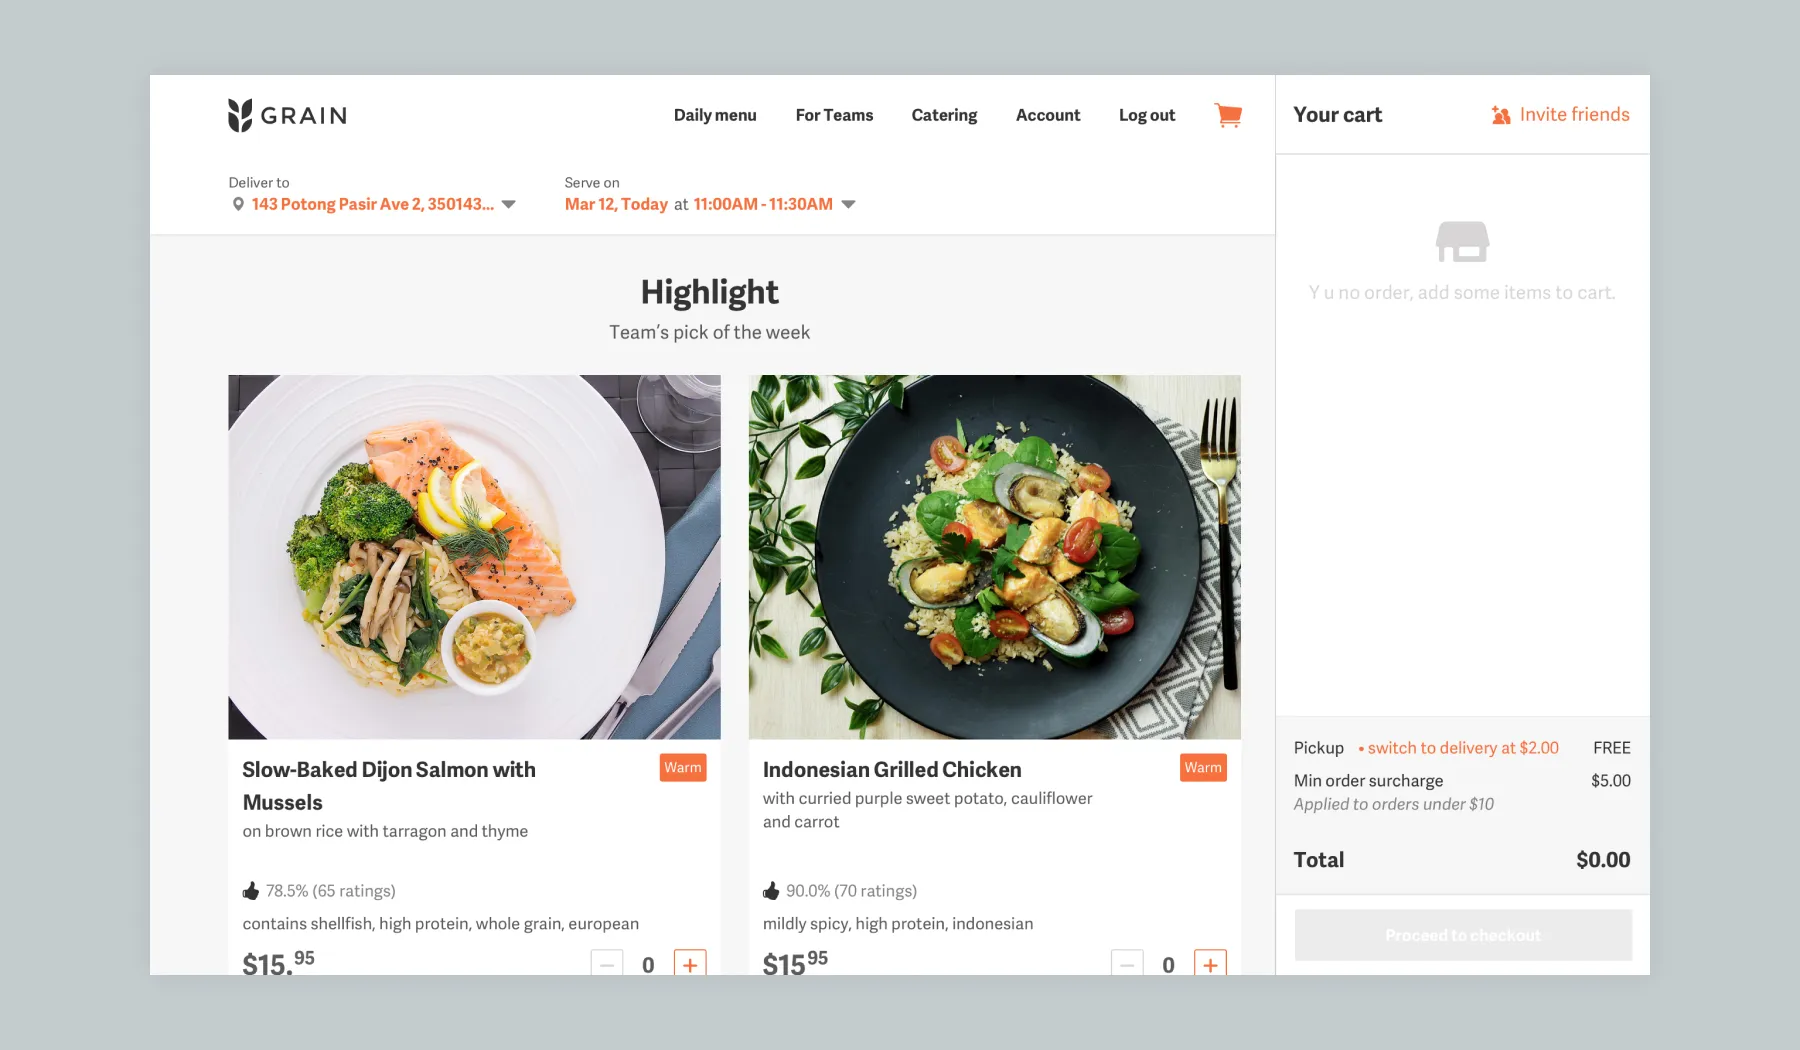This screenshot has width=1800, height=1050.
Task: Open the Daily menu page
Action: 715,115
